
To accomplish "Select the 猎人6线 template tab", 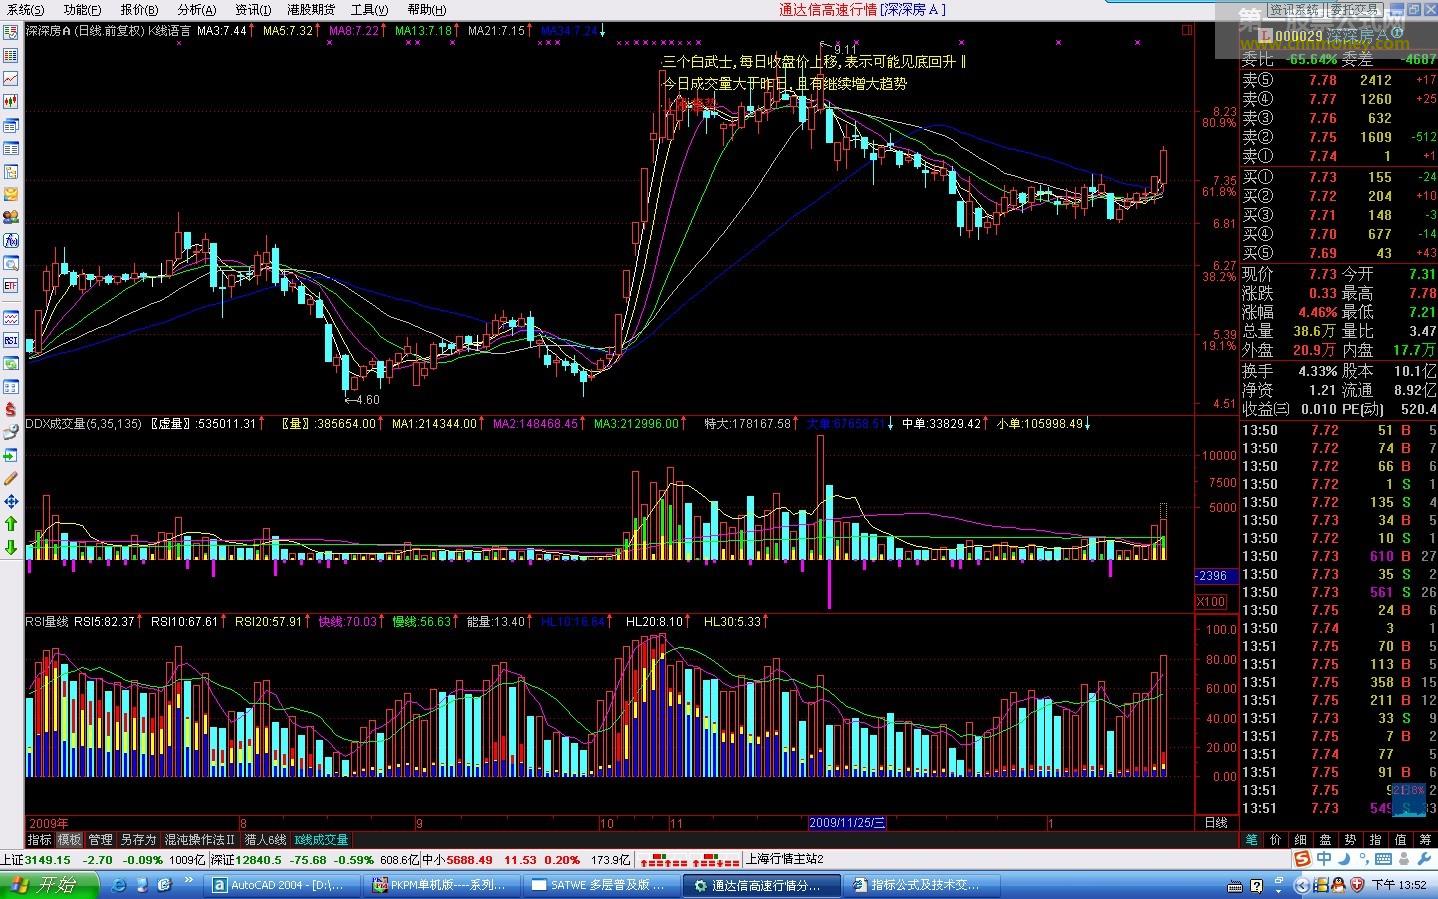I will pyautogui.click(x=265, y=840).
